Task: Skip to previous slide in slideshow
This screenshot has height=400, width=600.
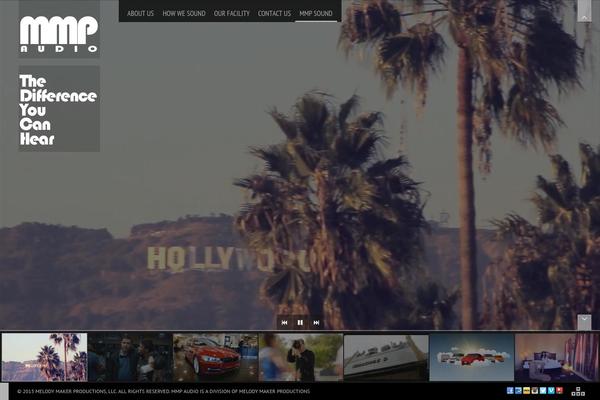Action: point(284,323)
